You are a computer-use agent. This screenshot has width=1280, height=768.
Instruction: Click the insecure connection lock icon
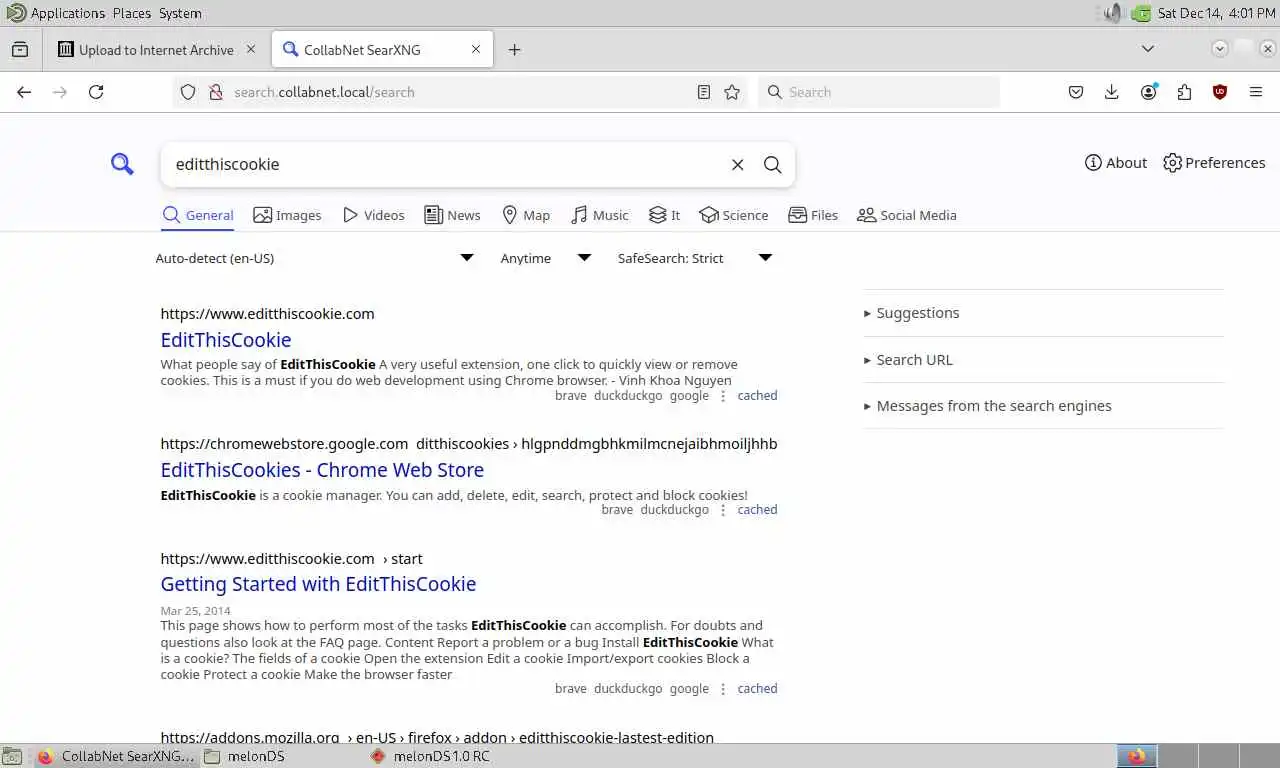(x=215, y=92)
